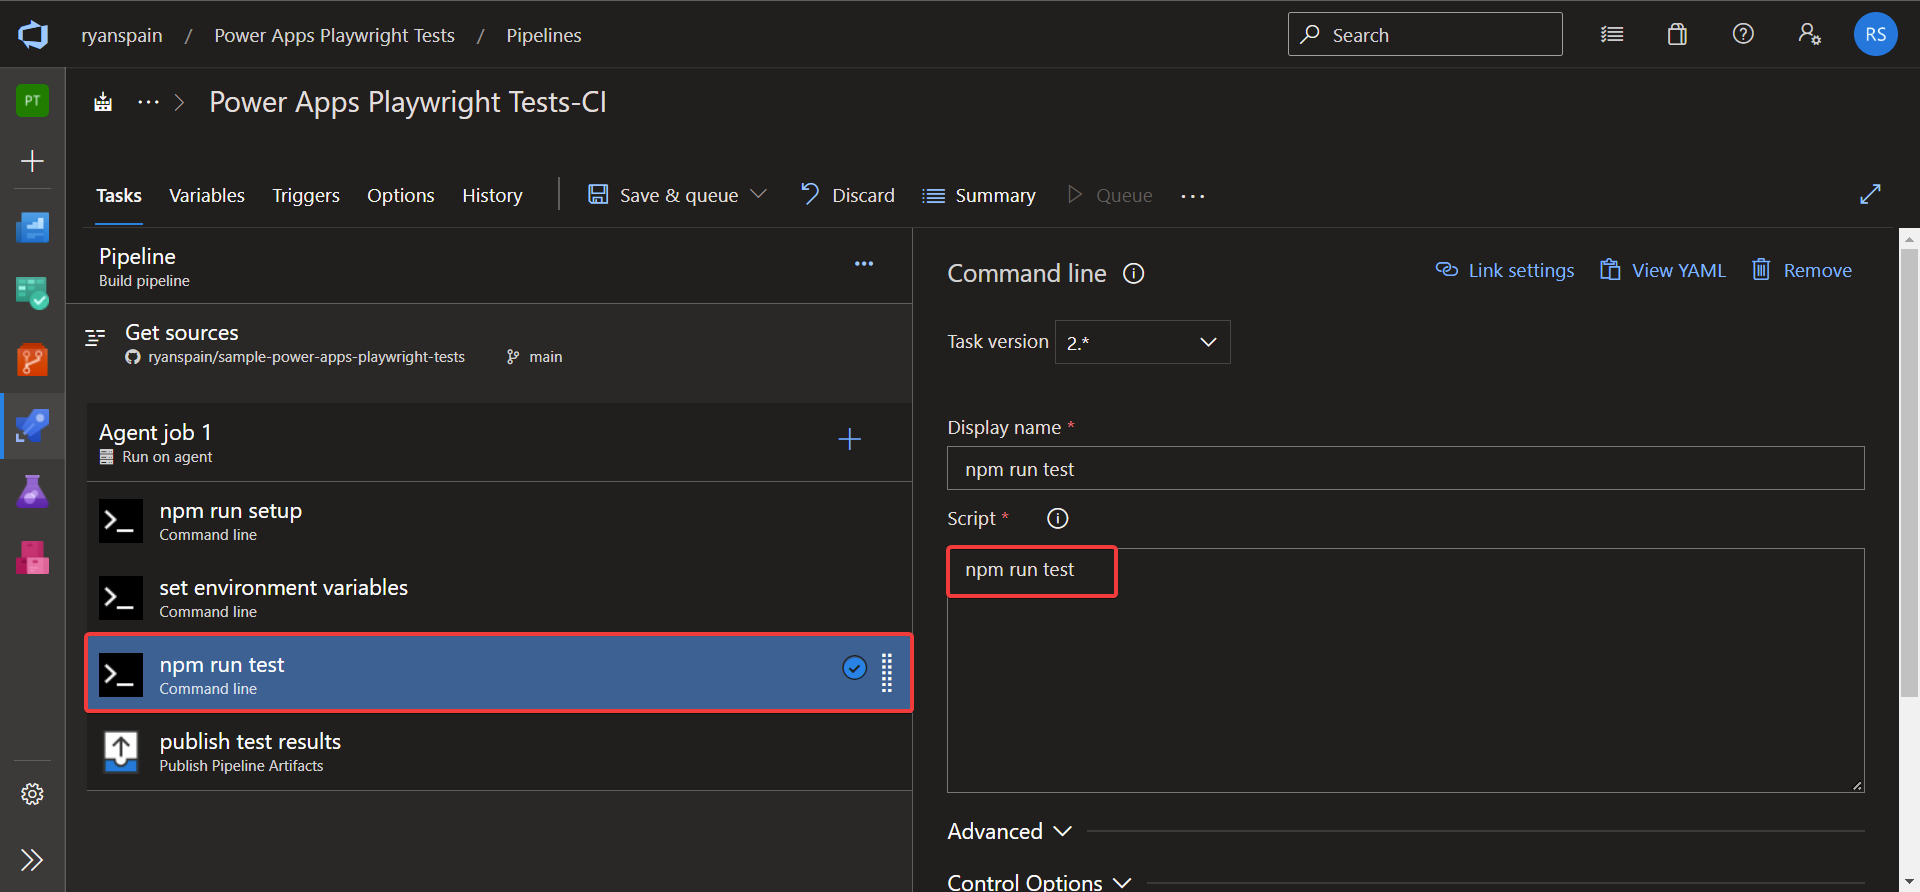Viewport: 1920px width, 892px height.
Task: Open the Work items check icon in sidebar
Action: pos(32,293)
